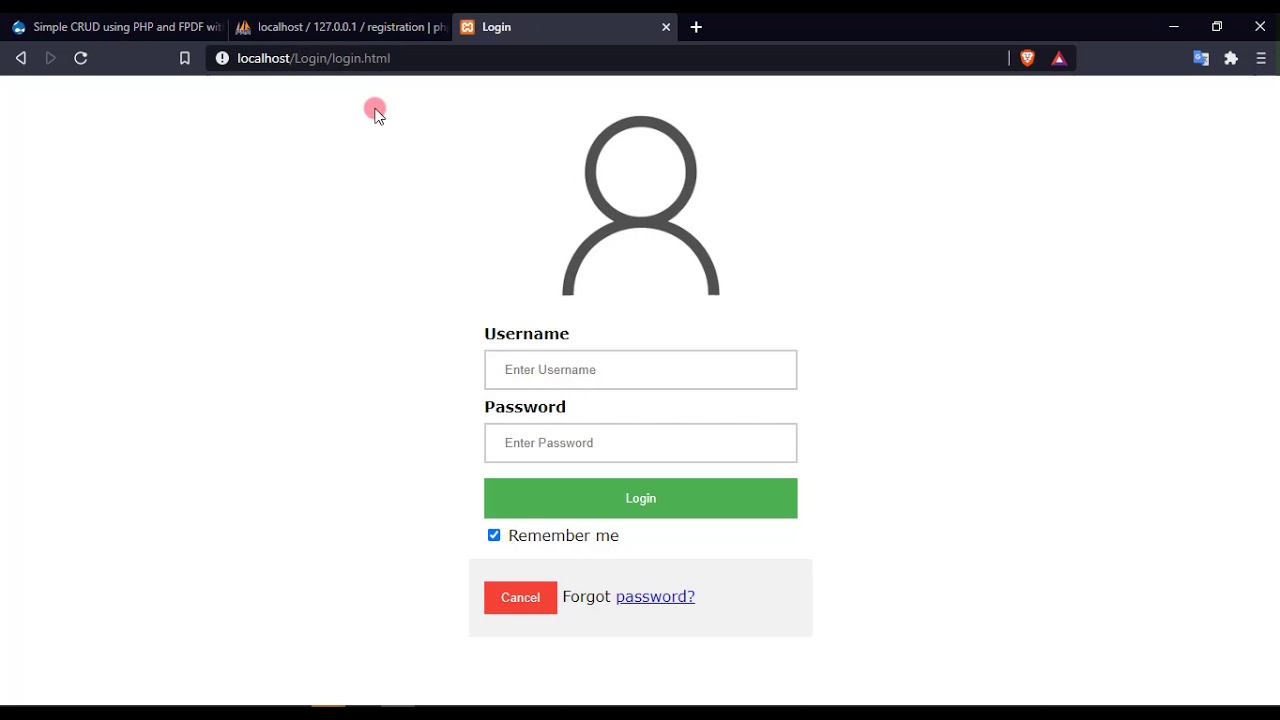Close the Login tab

tap(666, 27)
